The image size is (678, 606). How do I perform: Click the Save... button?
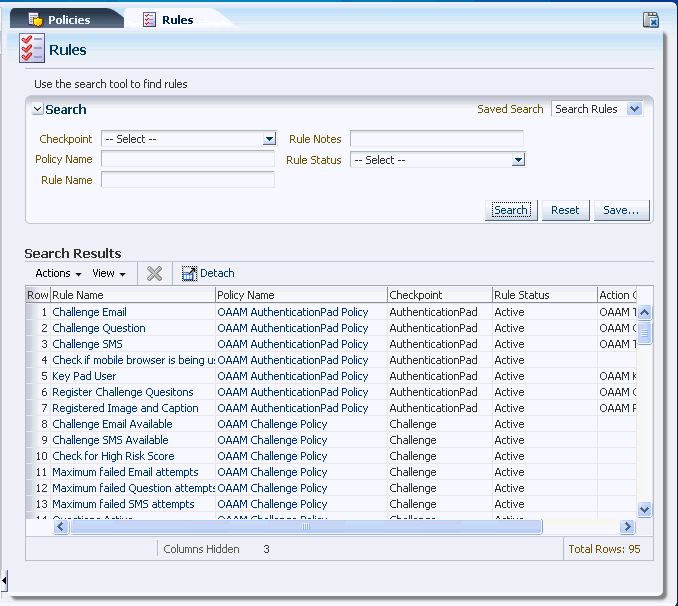click(x=622, y=210)
